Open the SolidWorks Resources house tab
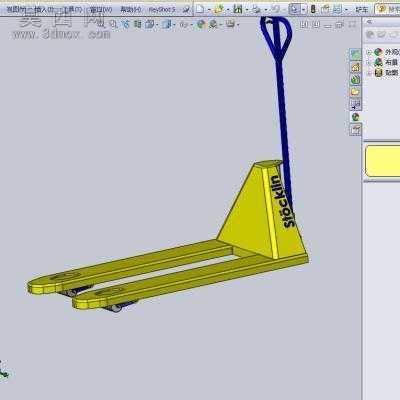This screenshot has height=400, width=400. pyautogui.click(x=356, y=67)
